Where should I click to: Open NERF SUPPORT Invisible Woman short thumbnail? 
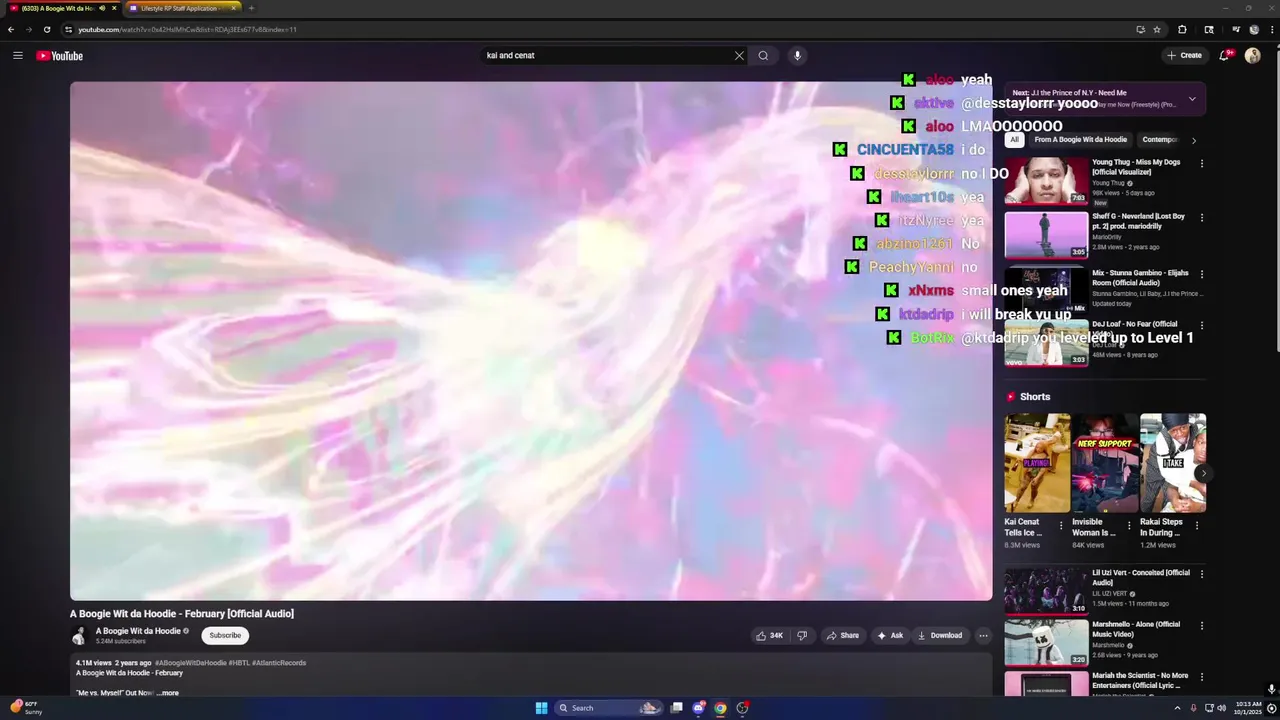coord(1105,463)
